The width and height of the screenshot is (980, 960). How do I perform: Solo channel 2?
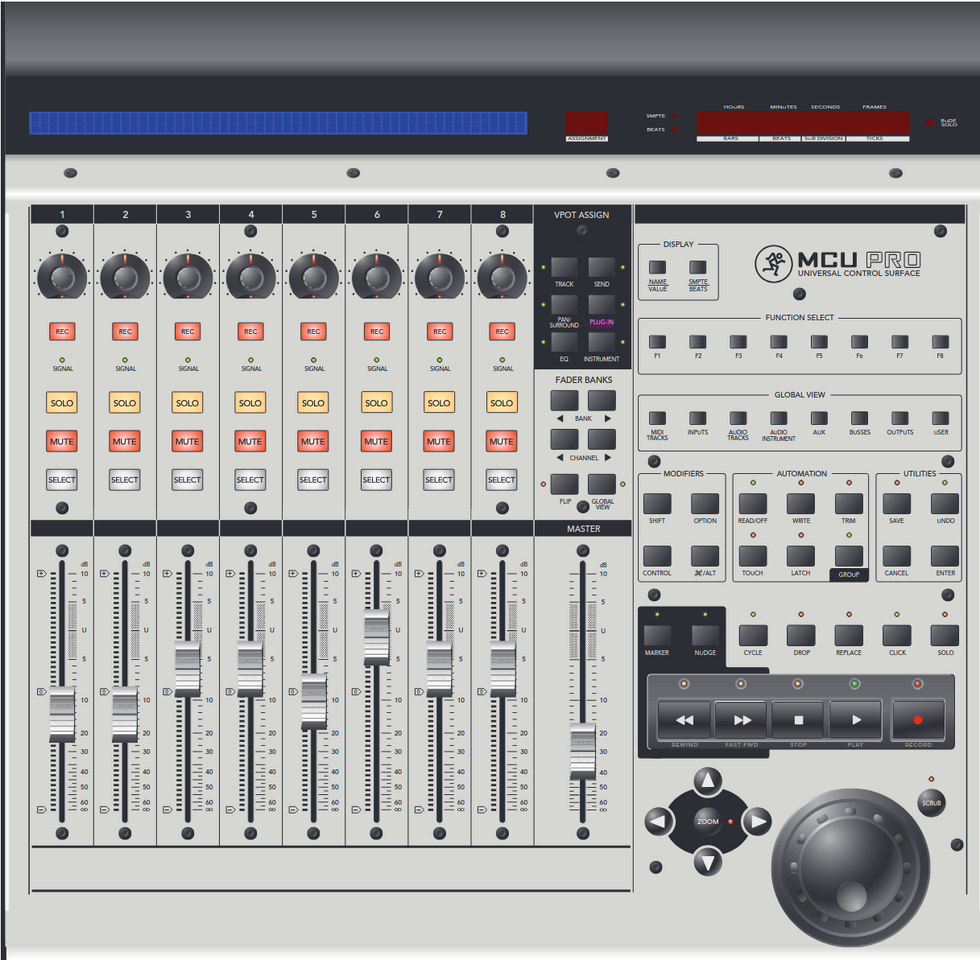point(124,403)
